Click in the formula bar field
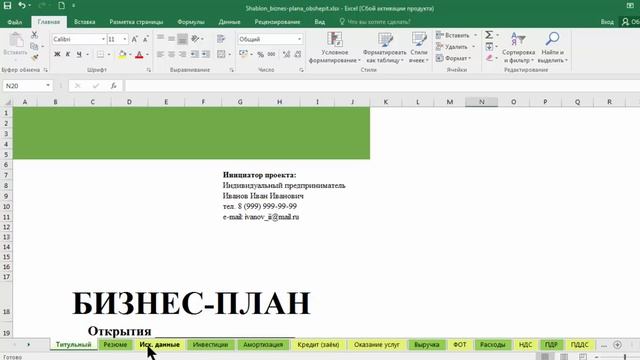The height and width of the screenshot is (360, 640). pos(382,86)
